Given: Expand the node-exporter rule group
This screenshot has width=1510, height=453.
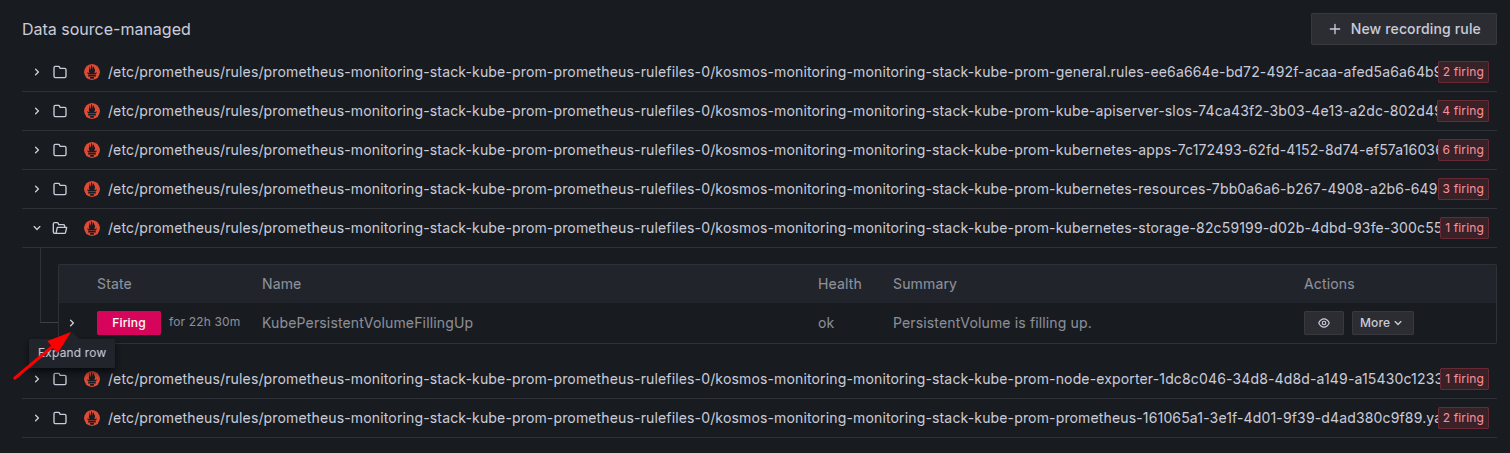Looking at the screenshot, I should [37, 379].
